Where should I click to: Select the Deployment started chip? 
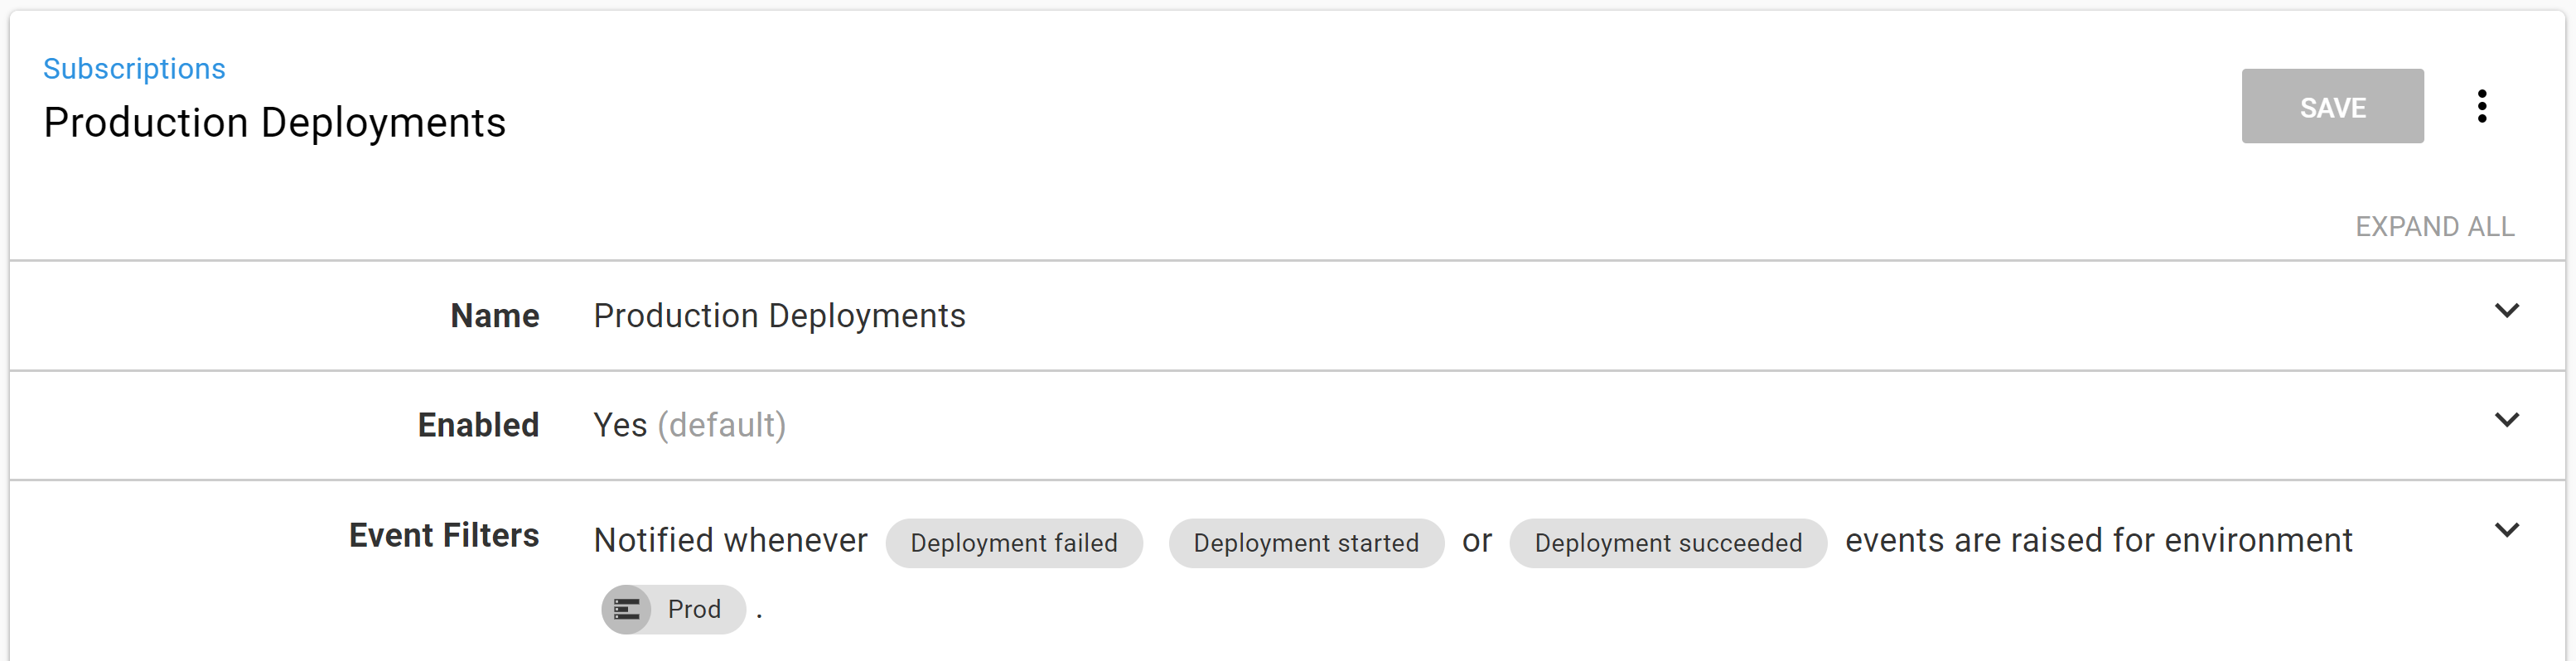[1305, 543]
